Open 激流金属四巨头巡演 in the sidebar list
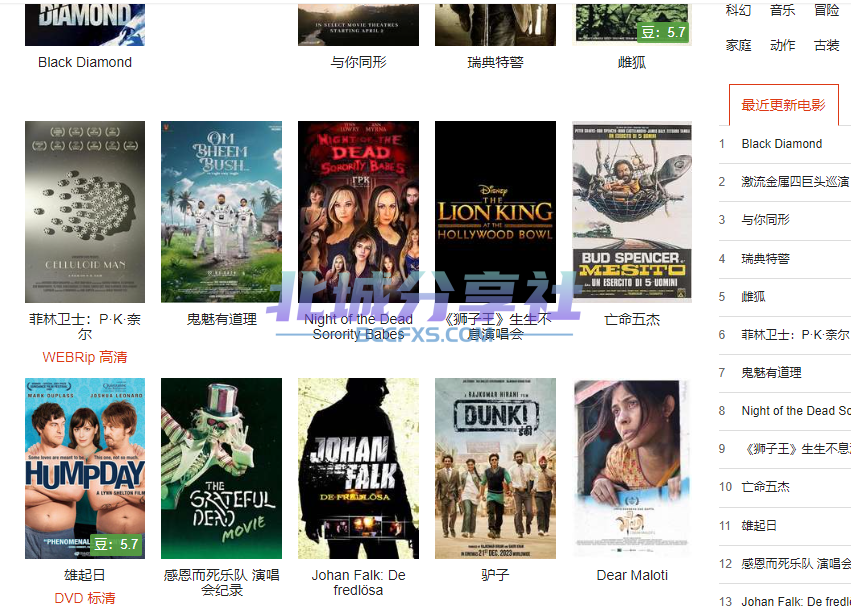The image size is (851, 609). [795, 182]
